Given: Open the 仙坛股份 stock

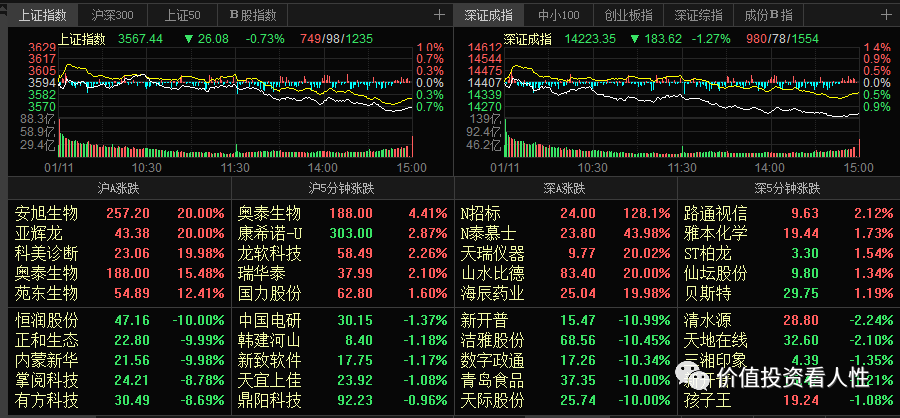Looking at the screenshot, I should 789,273.
